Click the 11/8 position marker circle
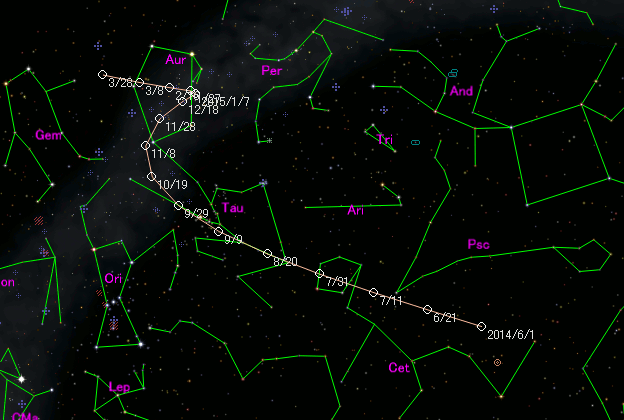 (145, 146)
